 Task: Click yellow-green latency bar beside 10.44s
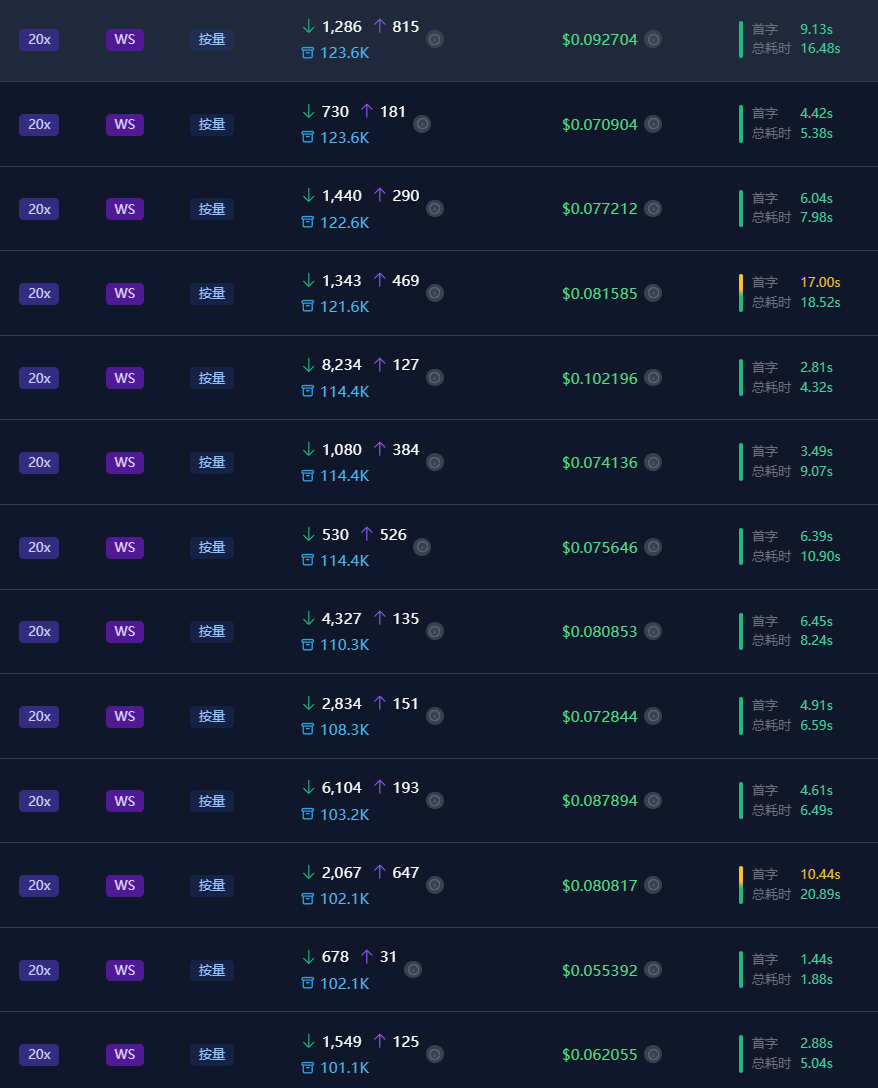point(741,885)
